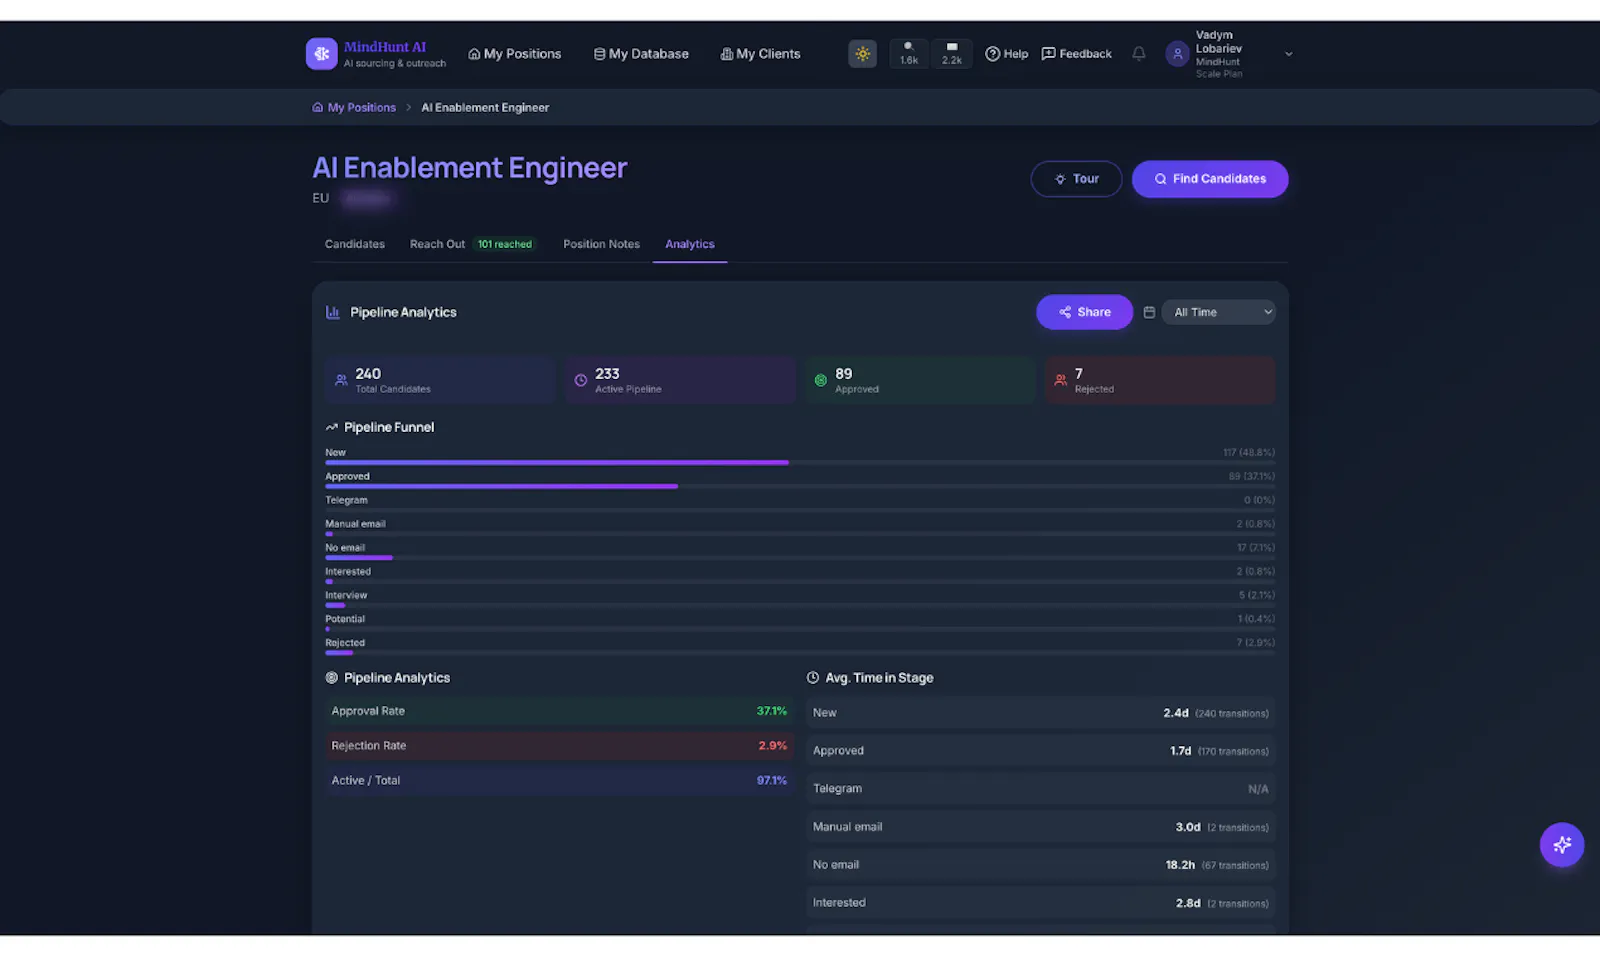Open the All Time date range dropdown
This screenshot has height=957, width=1600.
[1218, 312]
